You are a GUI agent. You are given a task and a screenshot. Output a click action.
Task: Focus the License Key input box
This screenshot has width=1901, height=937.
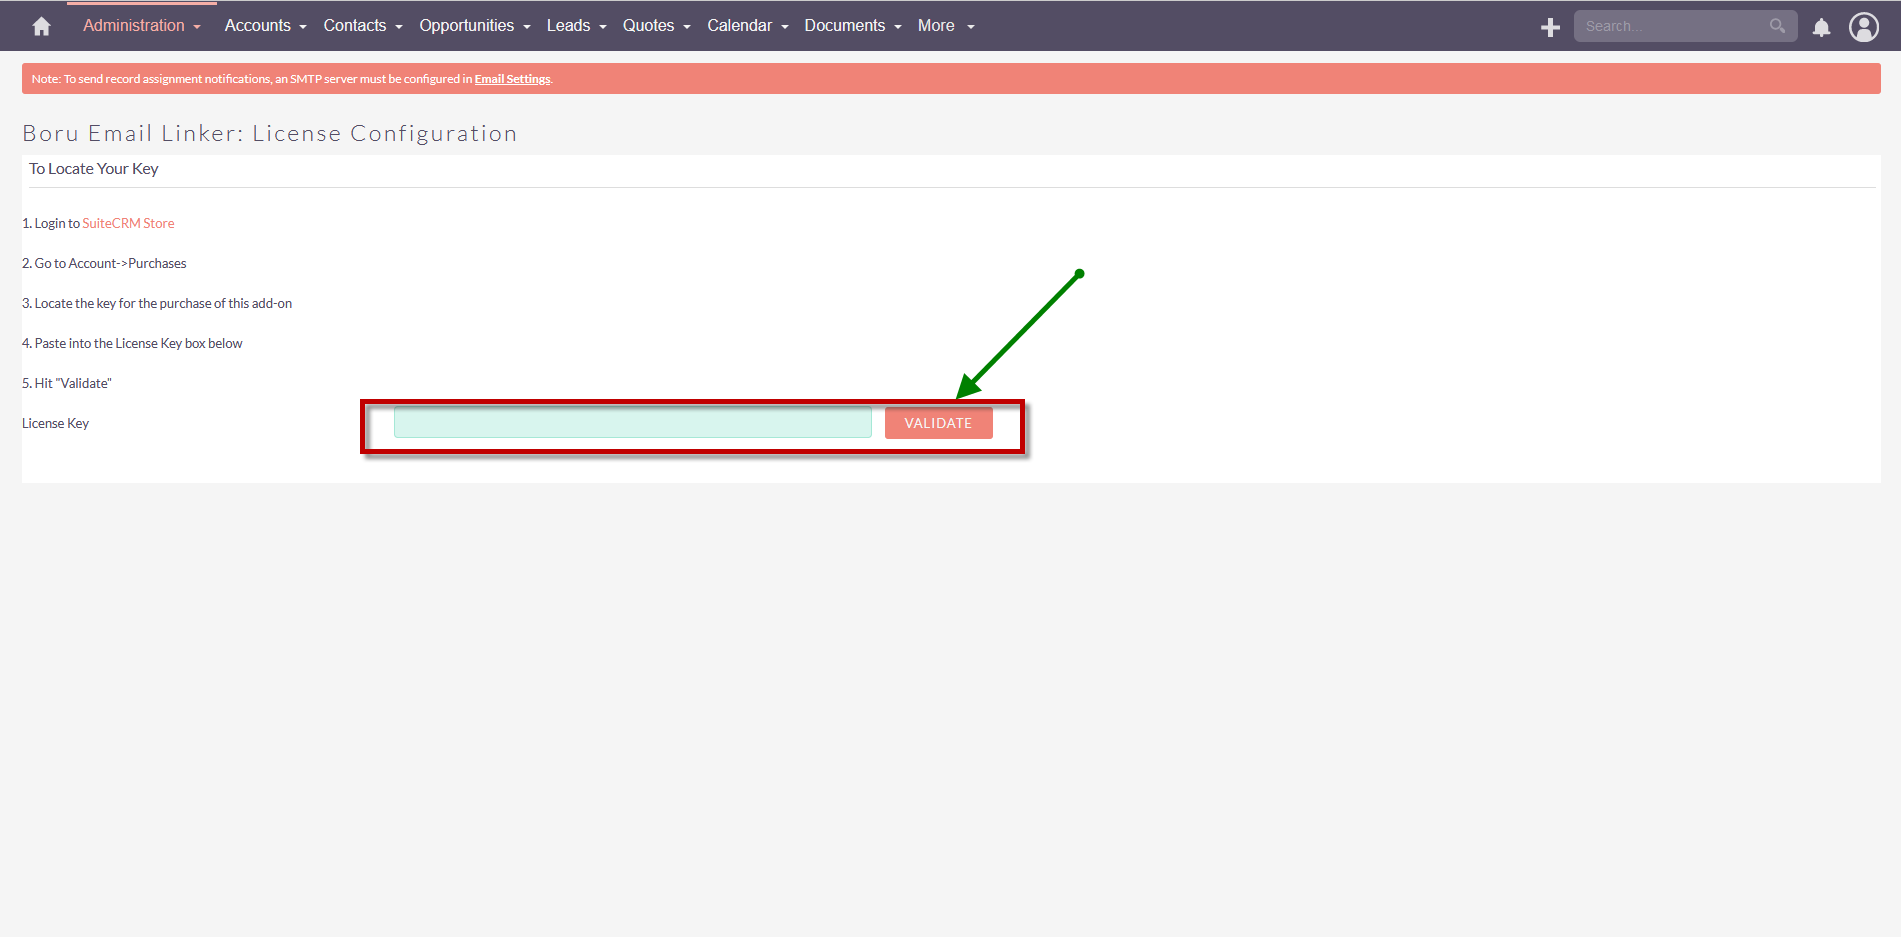click(x=633, y=423)
